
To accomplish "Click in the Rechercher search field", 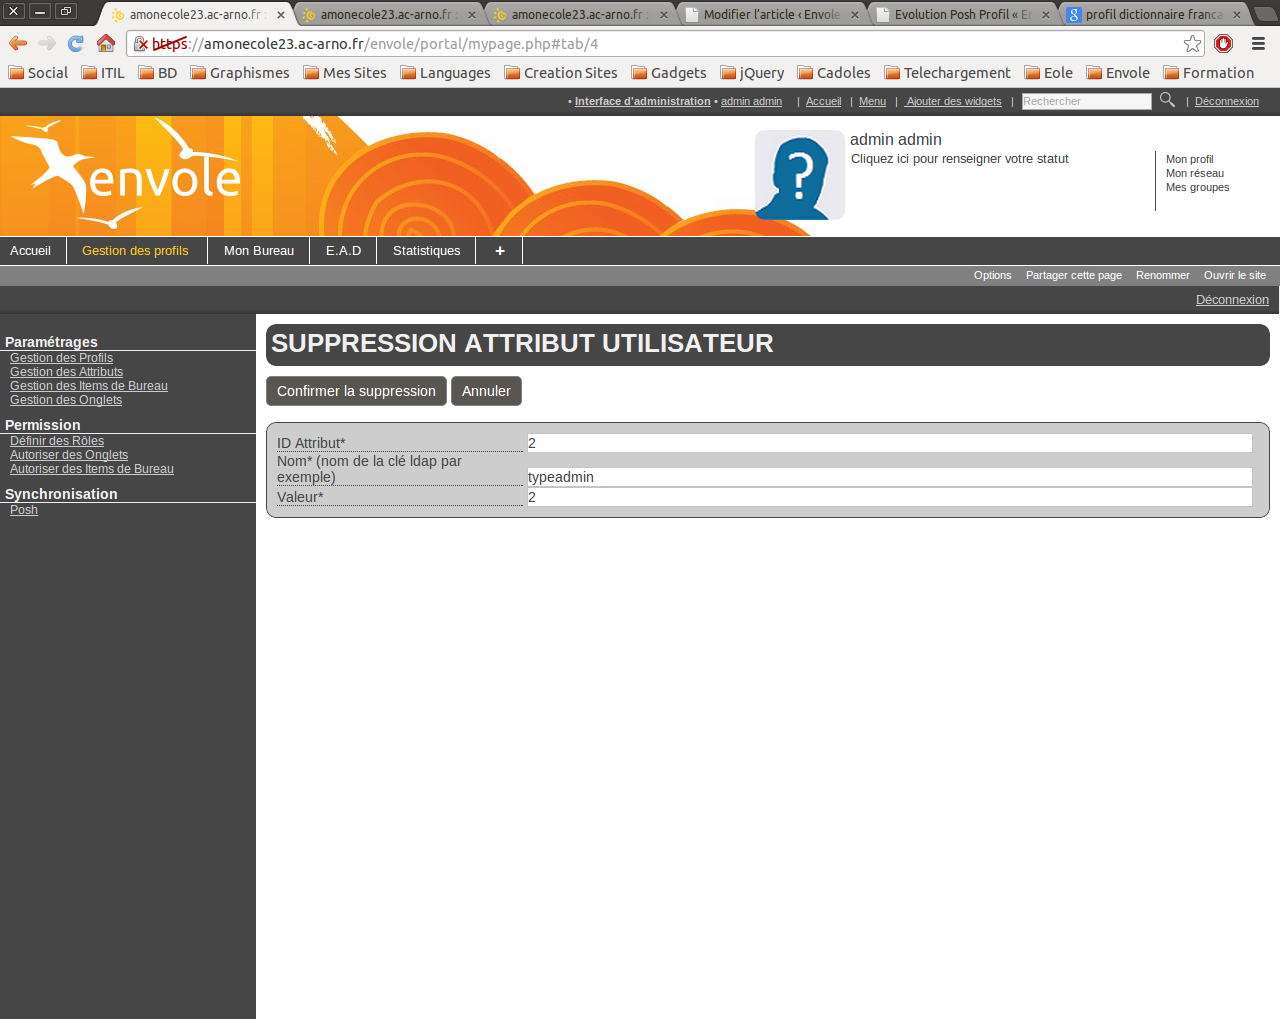I will (x=1086, y=101).
